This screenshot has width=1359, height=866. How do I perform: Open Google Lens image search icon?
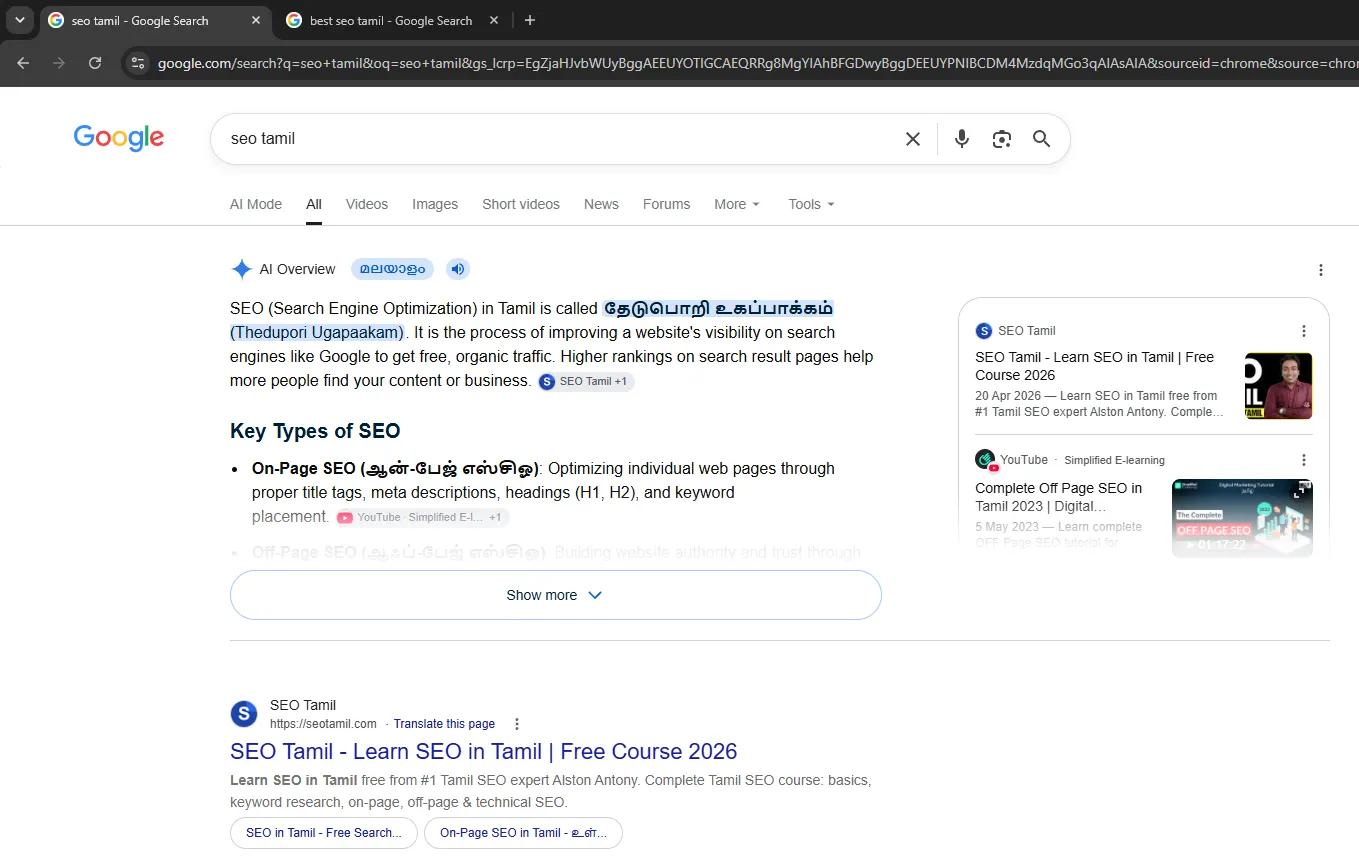click(x=1002, y=139)
